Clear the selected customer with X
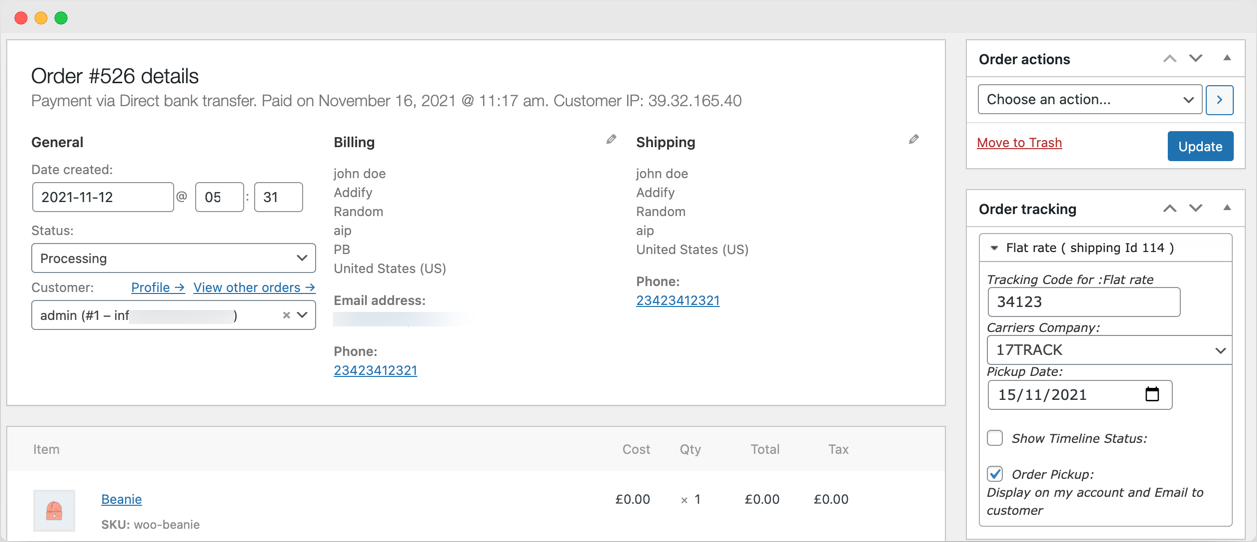This screenshot has width=1257, height=542. (286, 315)
